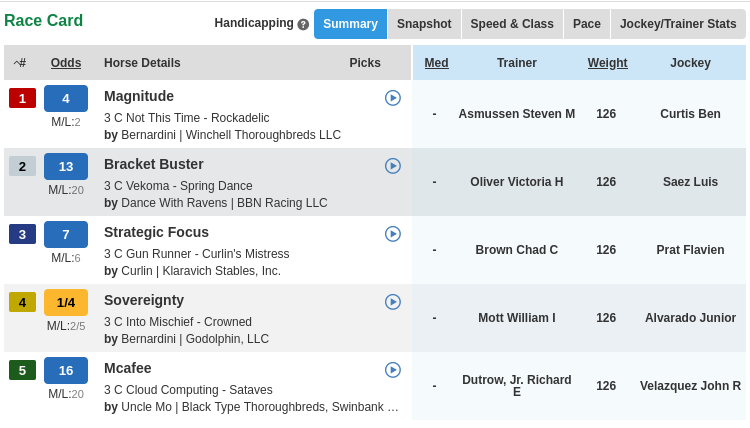Image resolution: width=750 pixels, height=428 pixels.
Task: Play the replay icon for Bracket Buster
Action: (x=392, y=166)
